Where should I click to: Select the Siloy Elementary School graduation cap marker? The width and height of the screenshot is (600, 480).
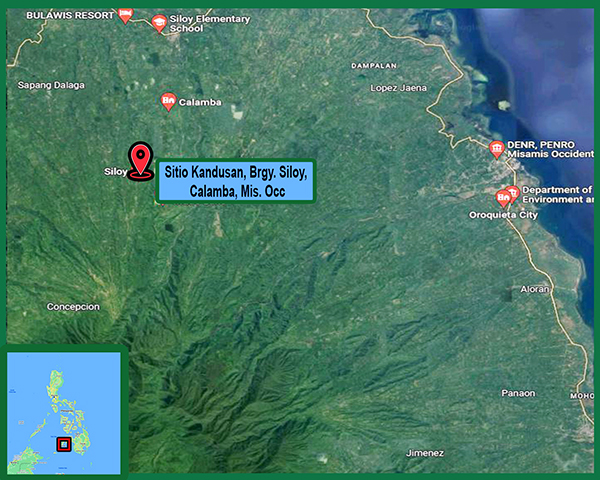[159, 22]
